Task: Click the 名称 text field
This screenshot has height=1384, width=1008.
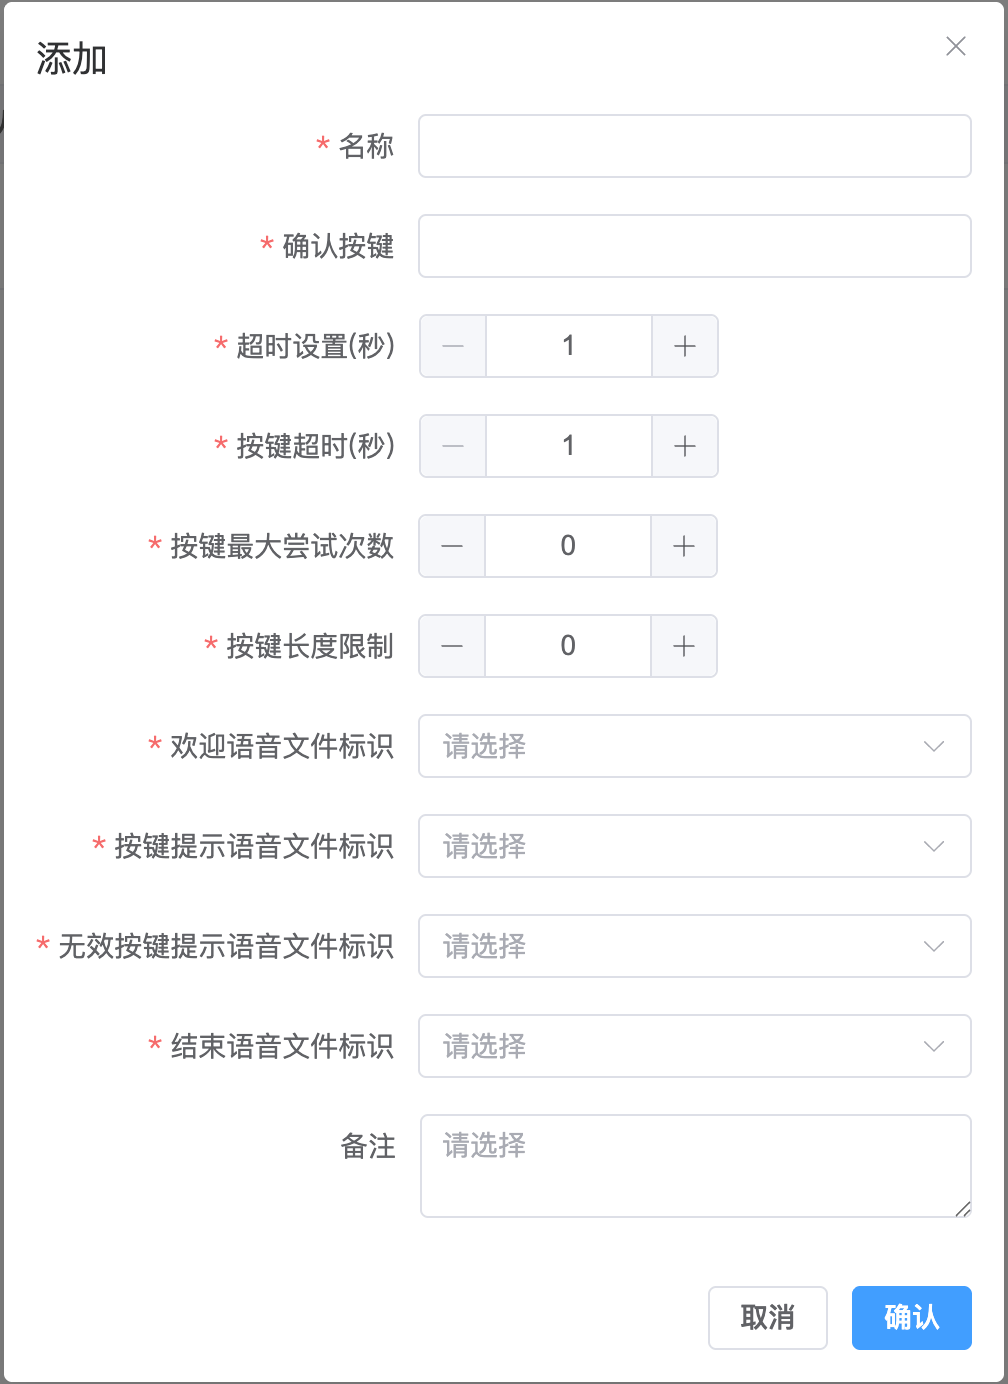Action: (x=695, y=146)
